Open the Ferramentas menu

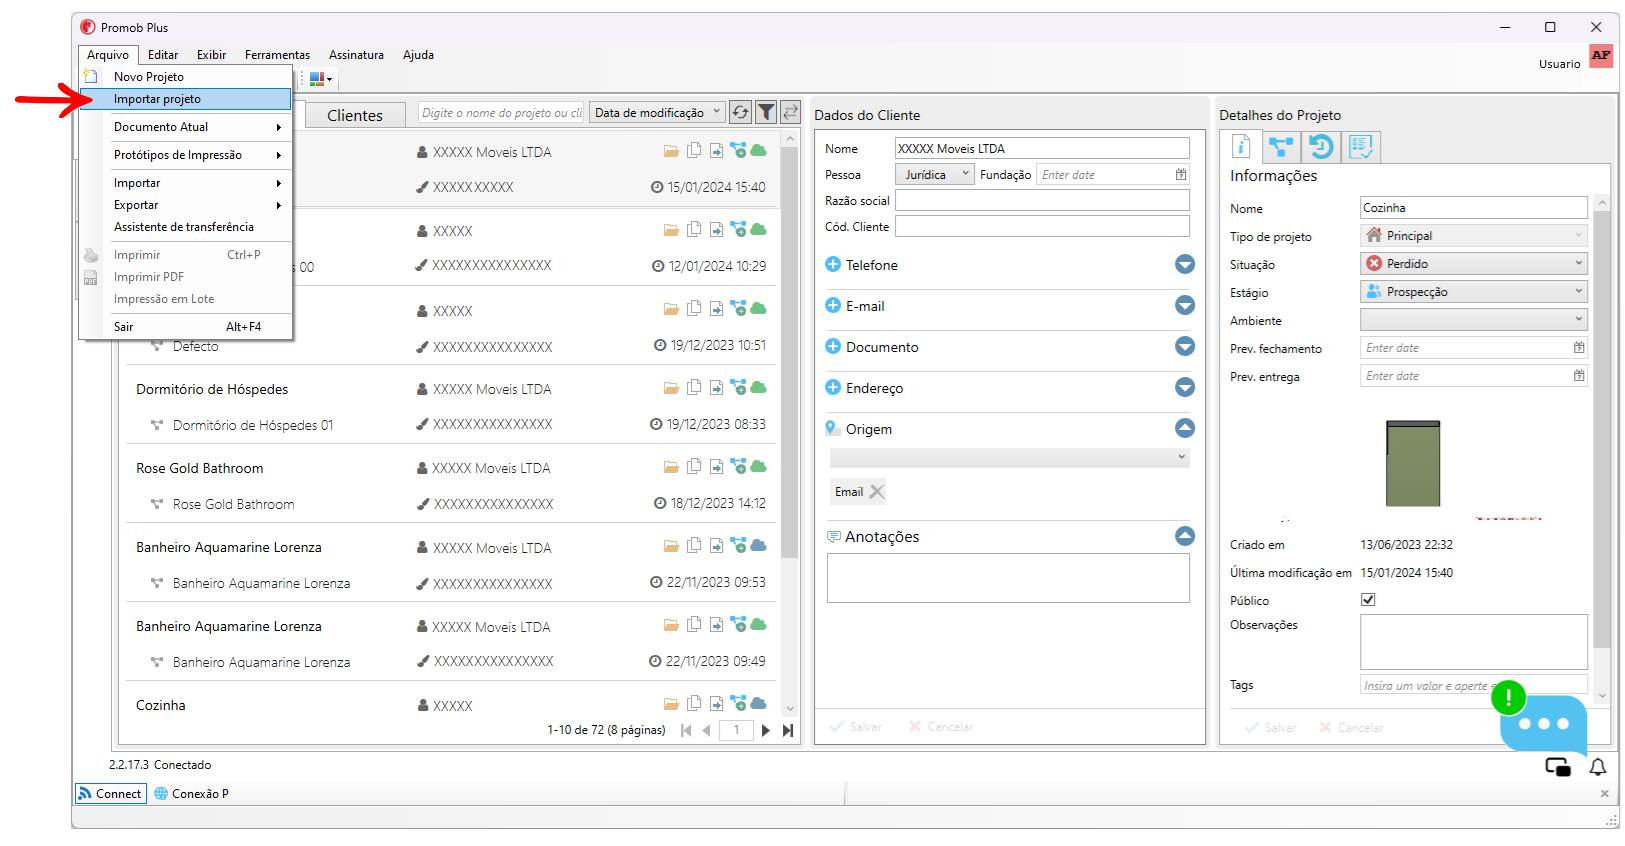click(277, 55)
